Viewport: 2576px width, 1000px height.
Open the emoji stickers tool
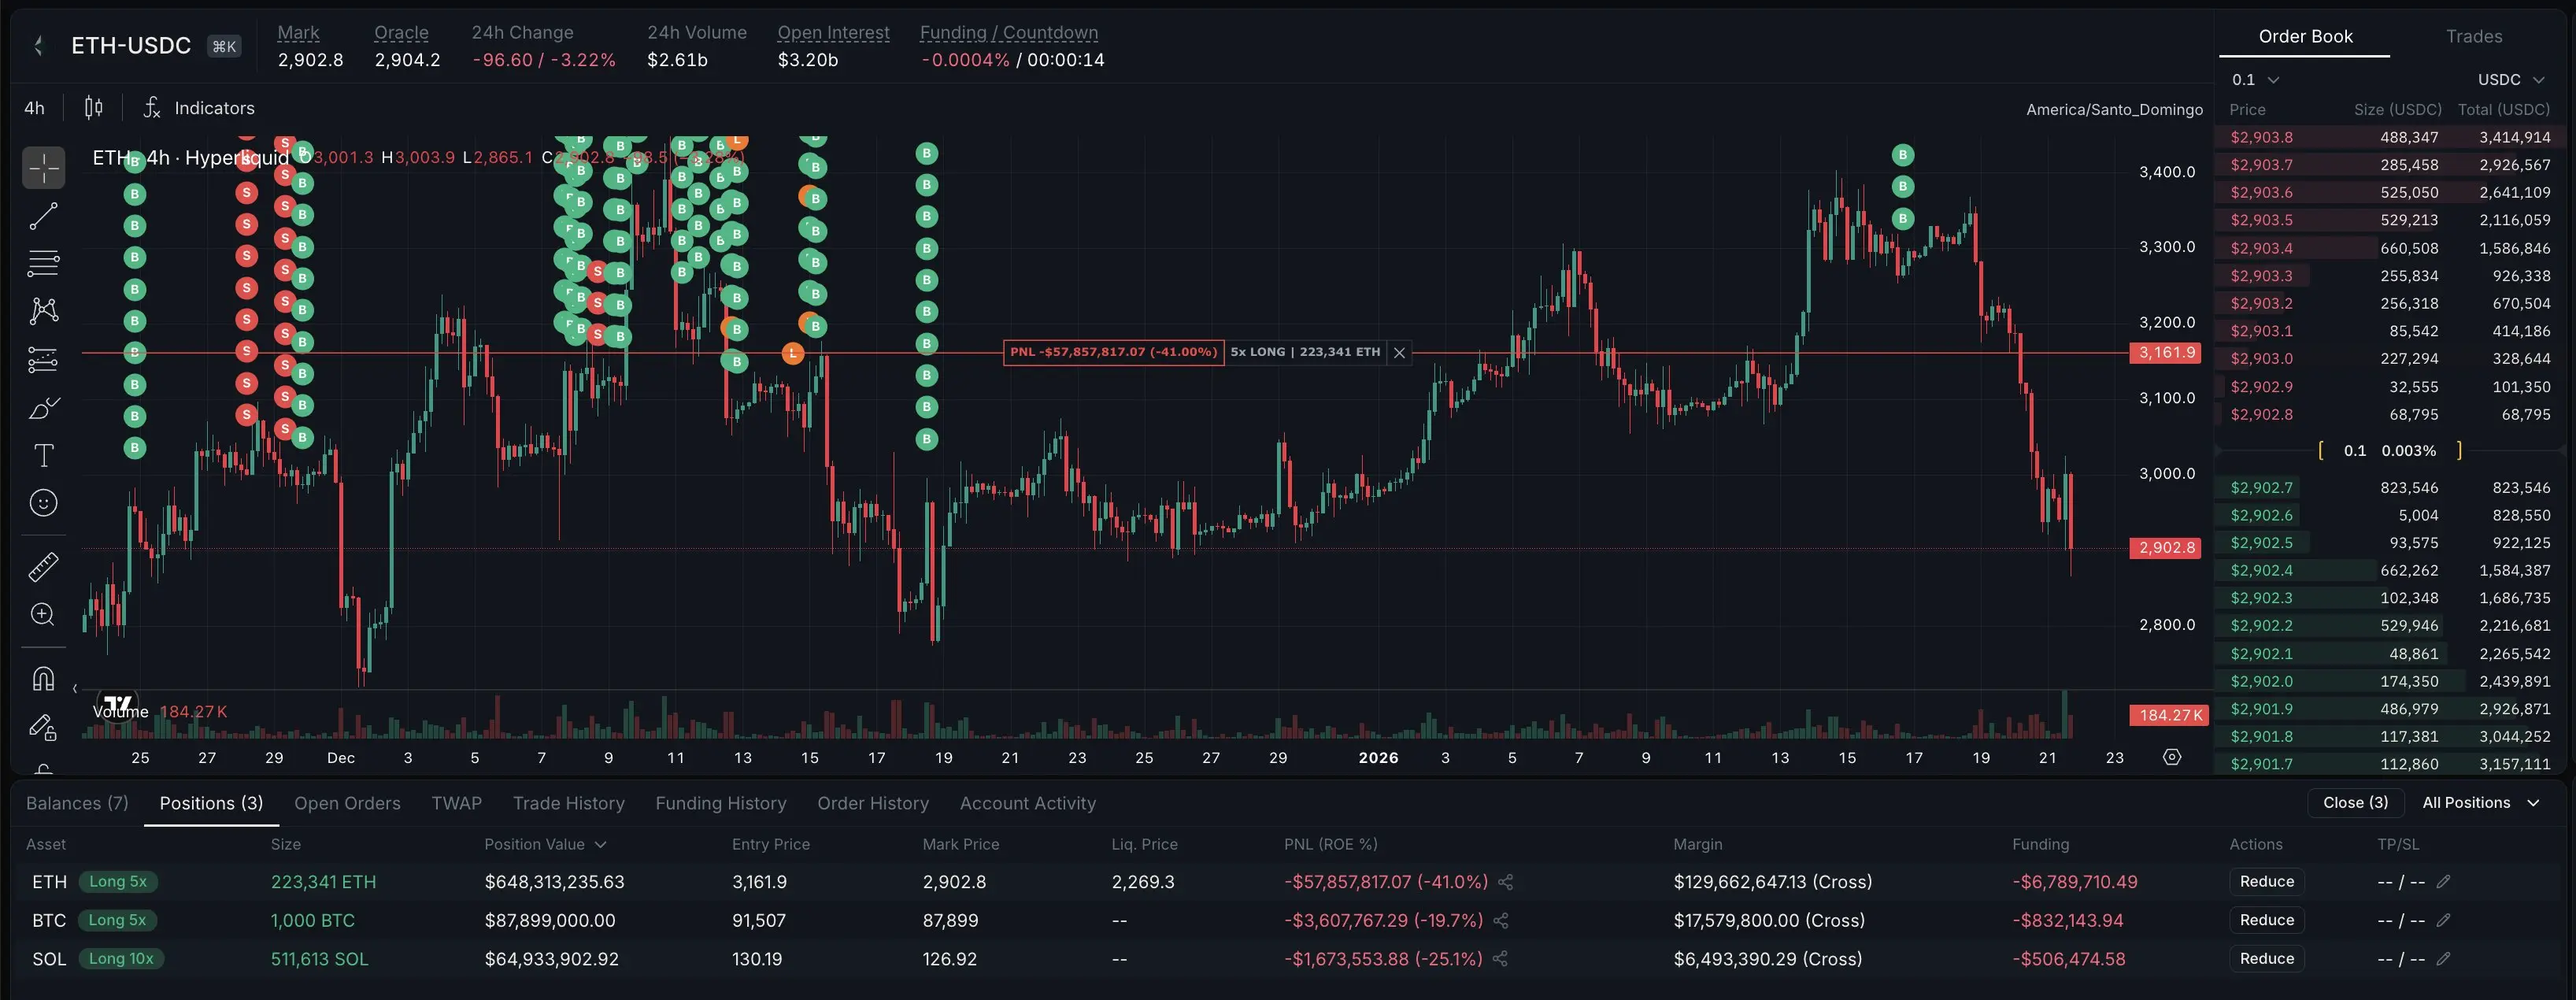coord(43,503)
